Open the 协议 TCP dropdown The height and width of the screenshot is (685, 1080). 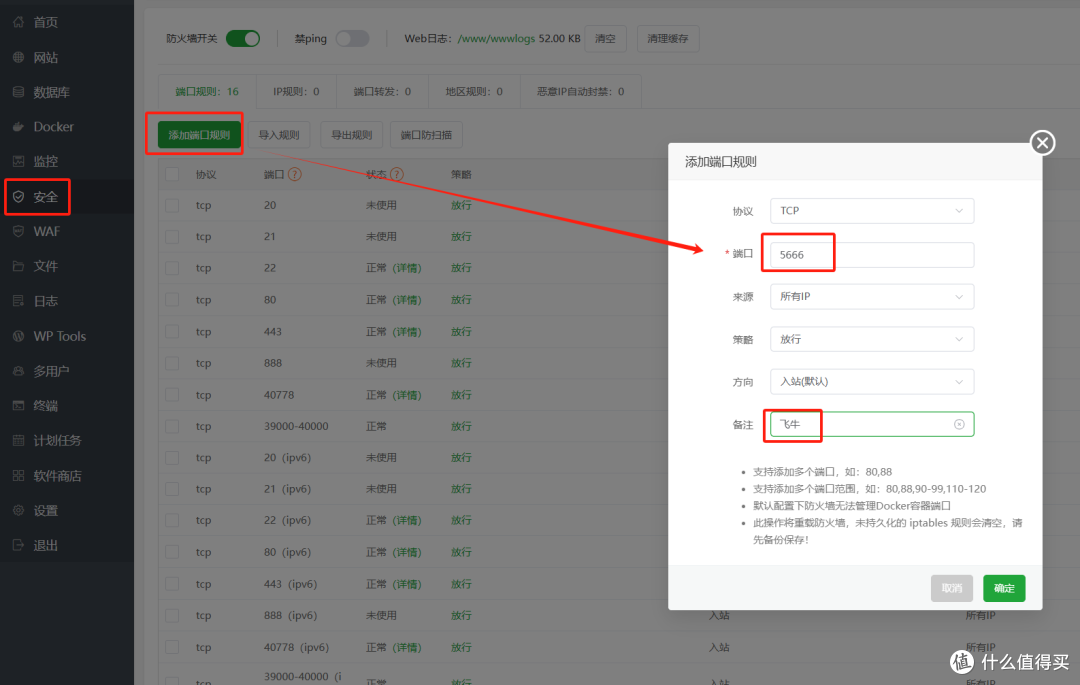(x=871, y=211)
